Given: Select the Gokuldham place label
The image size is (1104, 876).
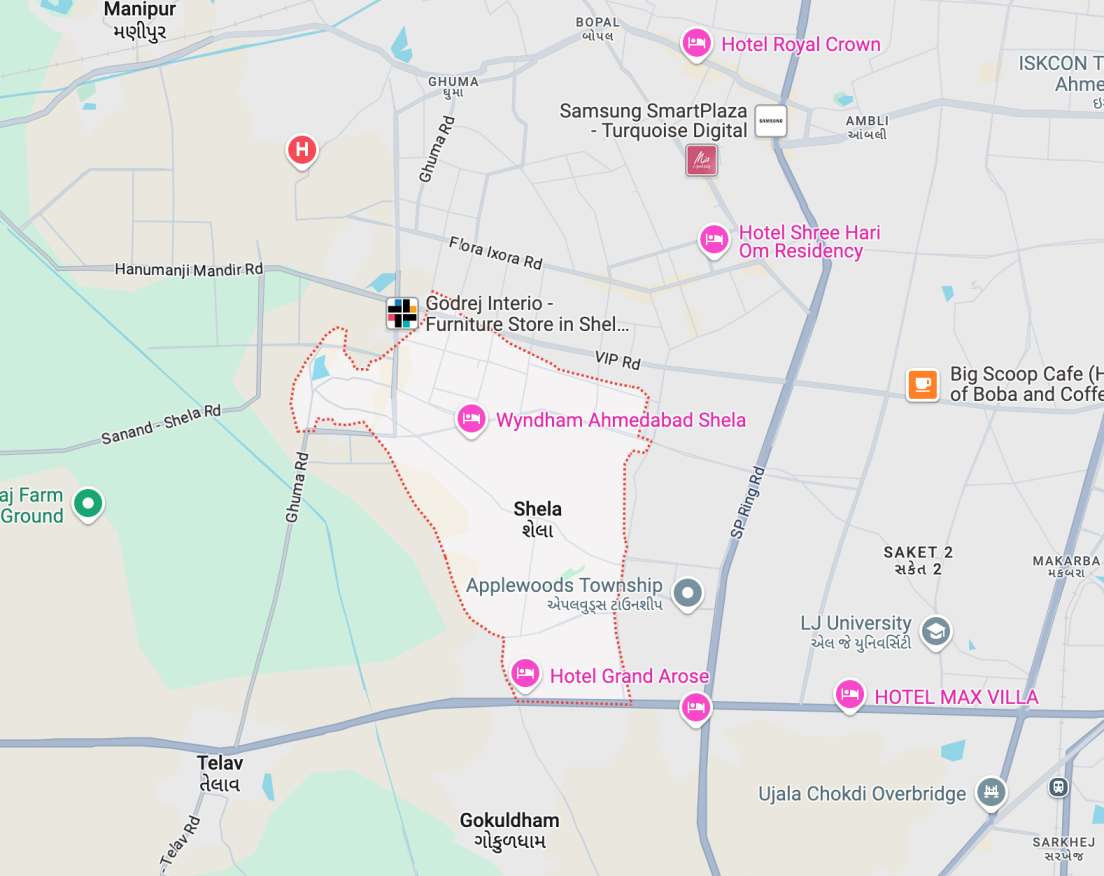Looking at the screenshot, I should coord(510,830).
